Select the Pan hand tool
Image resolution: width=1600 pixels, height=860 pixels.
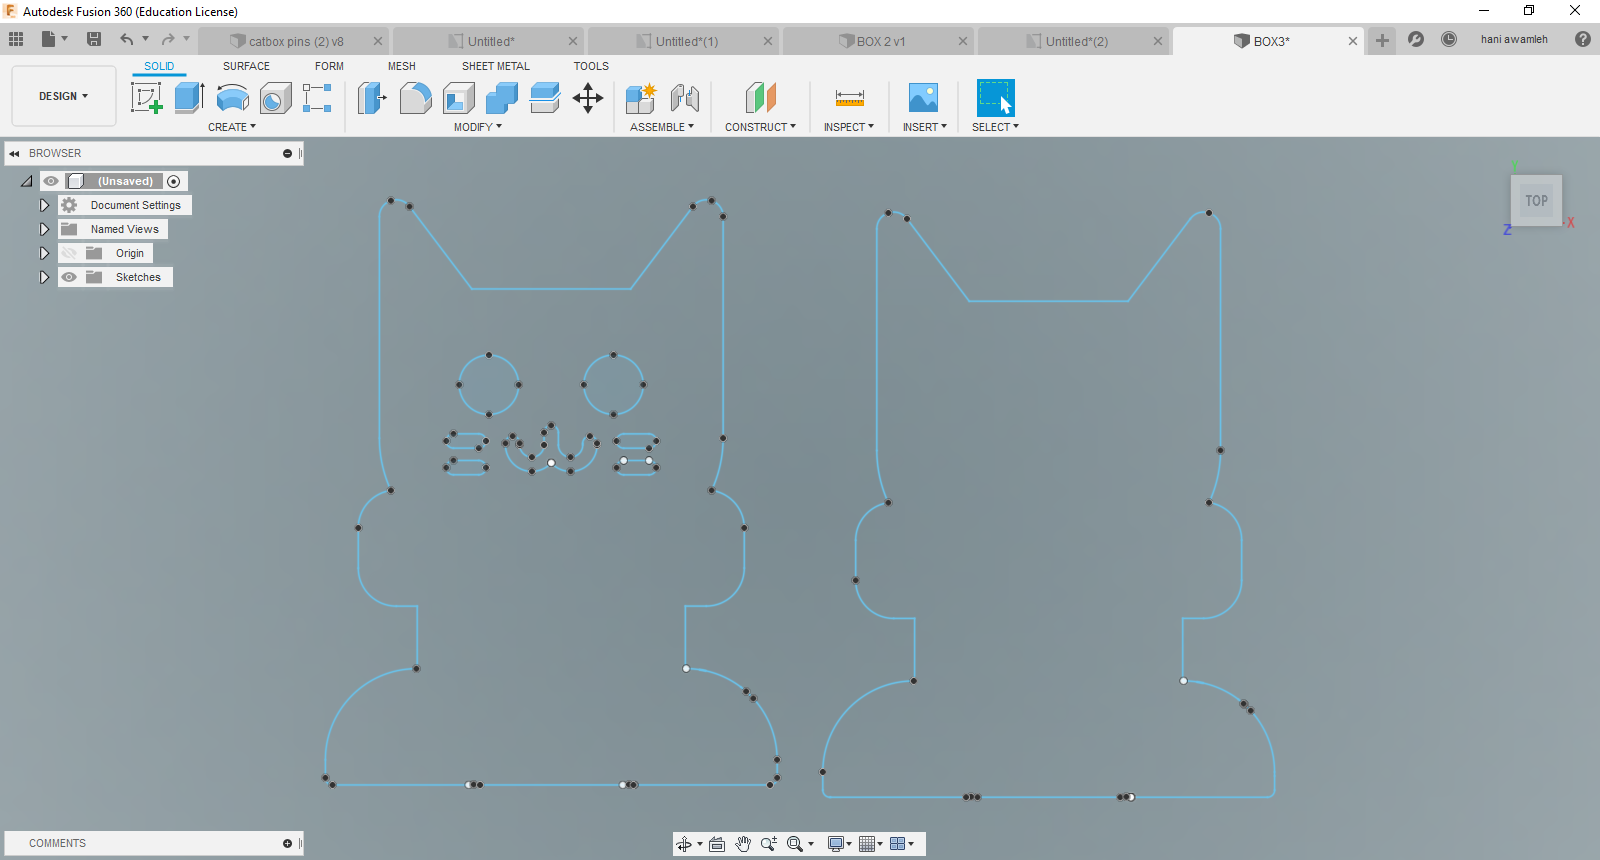point(743,844)
